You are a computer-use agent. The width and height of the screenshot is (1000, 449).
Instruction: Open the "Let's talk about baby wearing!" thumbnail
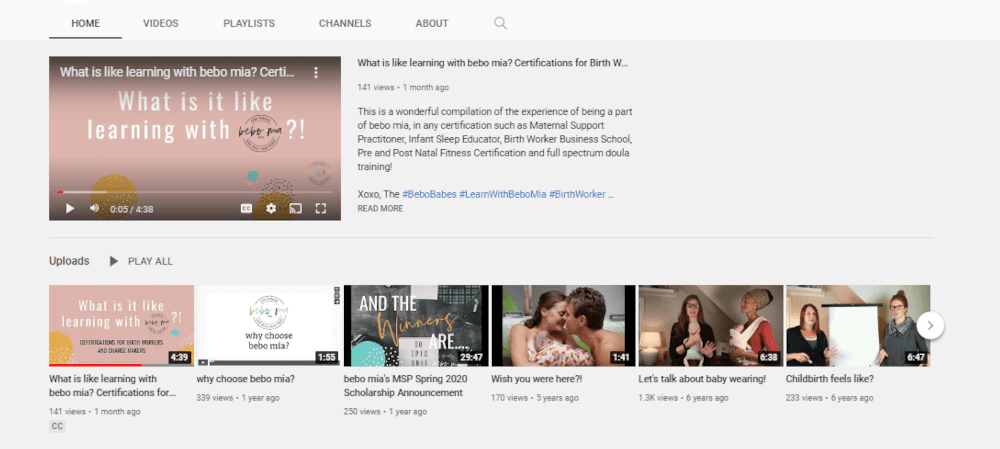(x=710, y=326)
